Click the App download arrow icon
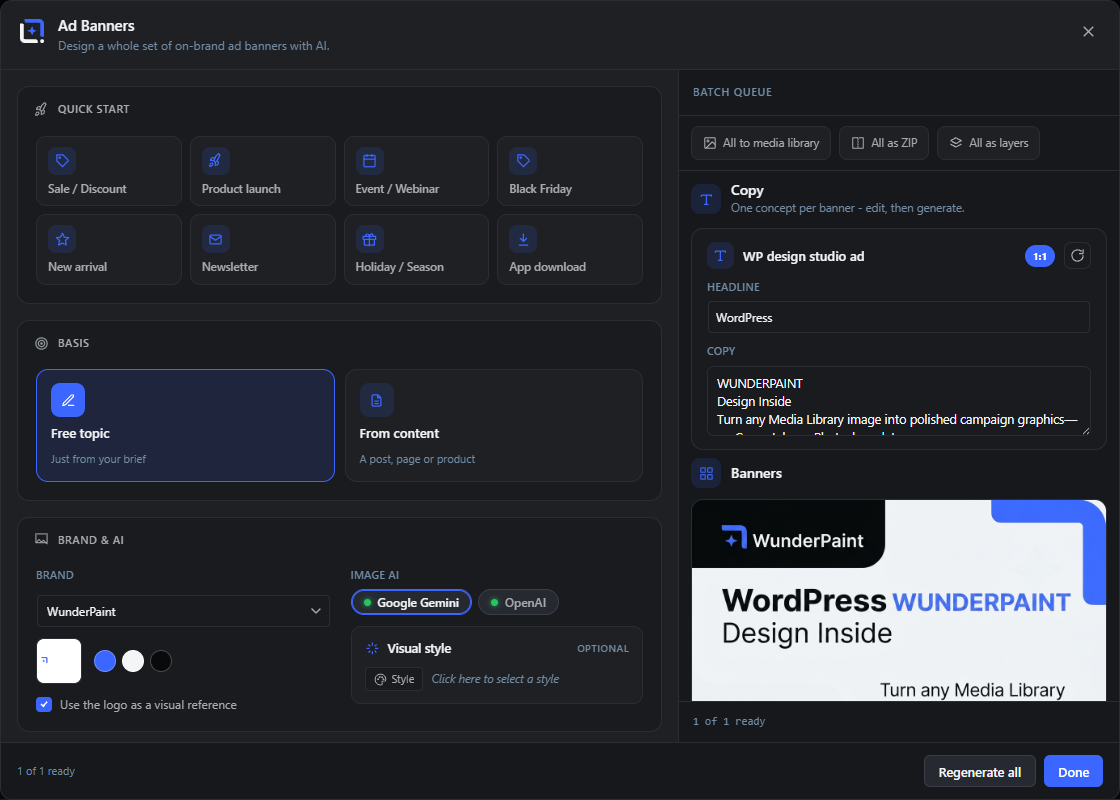1120x800 pixels. tap(523, 239)
